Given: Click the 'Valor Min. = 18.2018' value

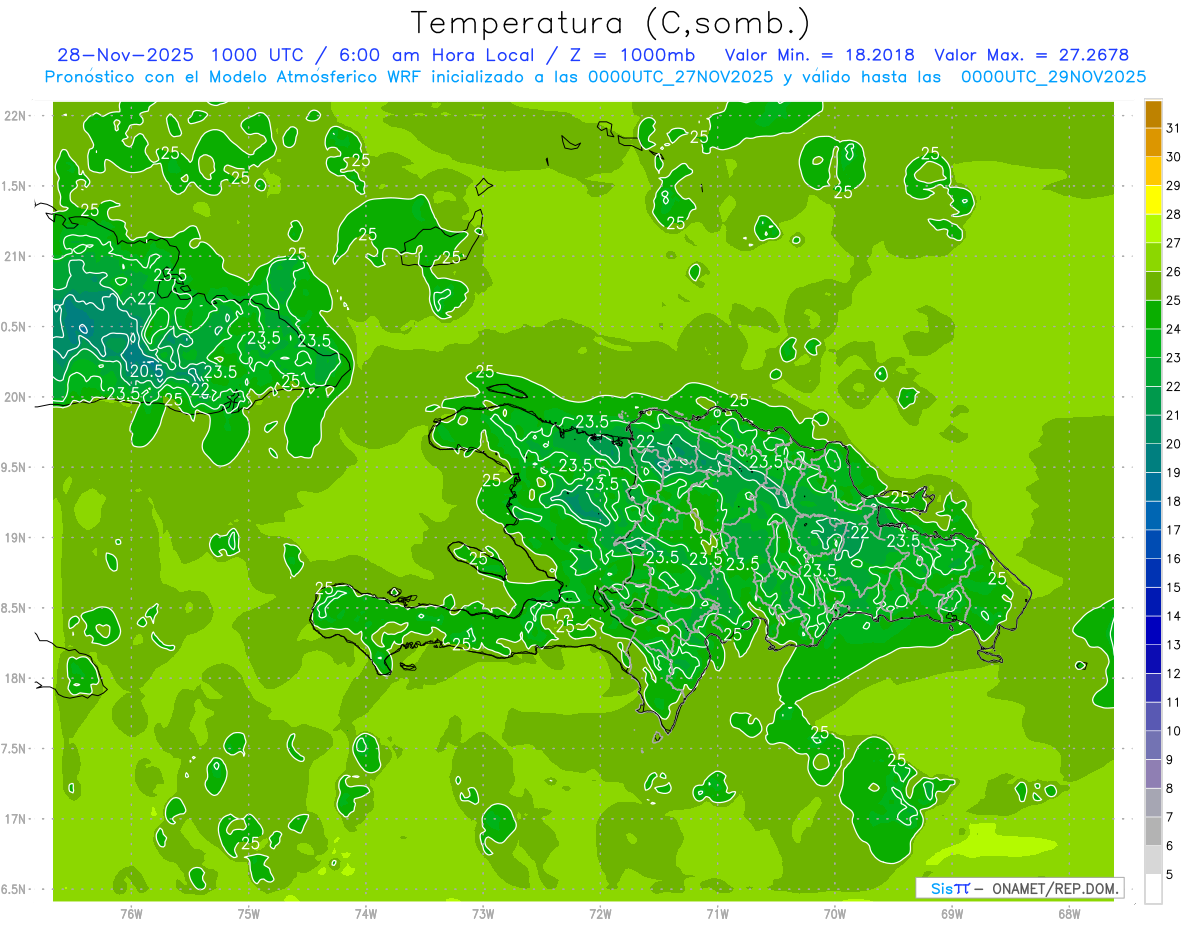Looking at the screenshot, I should point(819,55).
